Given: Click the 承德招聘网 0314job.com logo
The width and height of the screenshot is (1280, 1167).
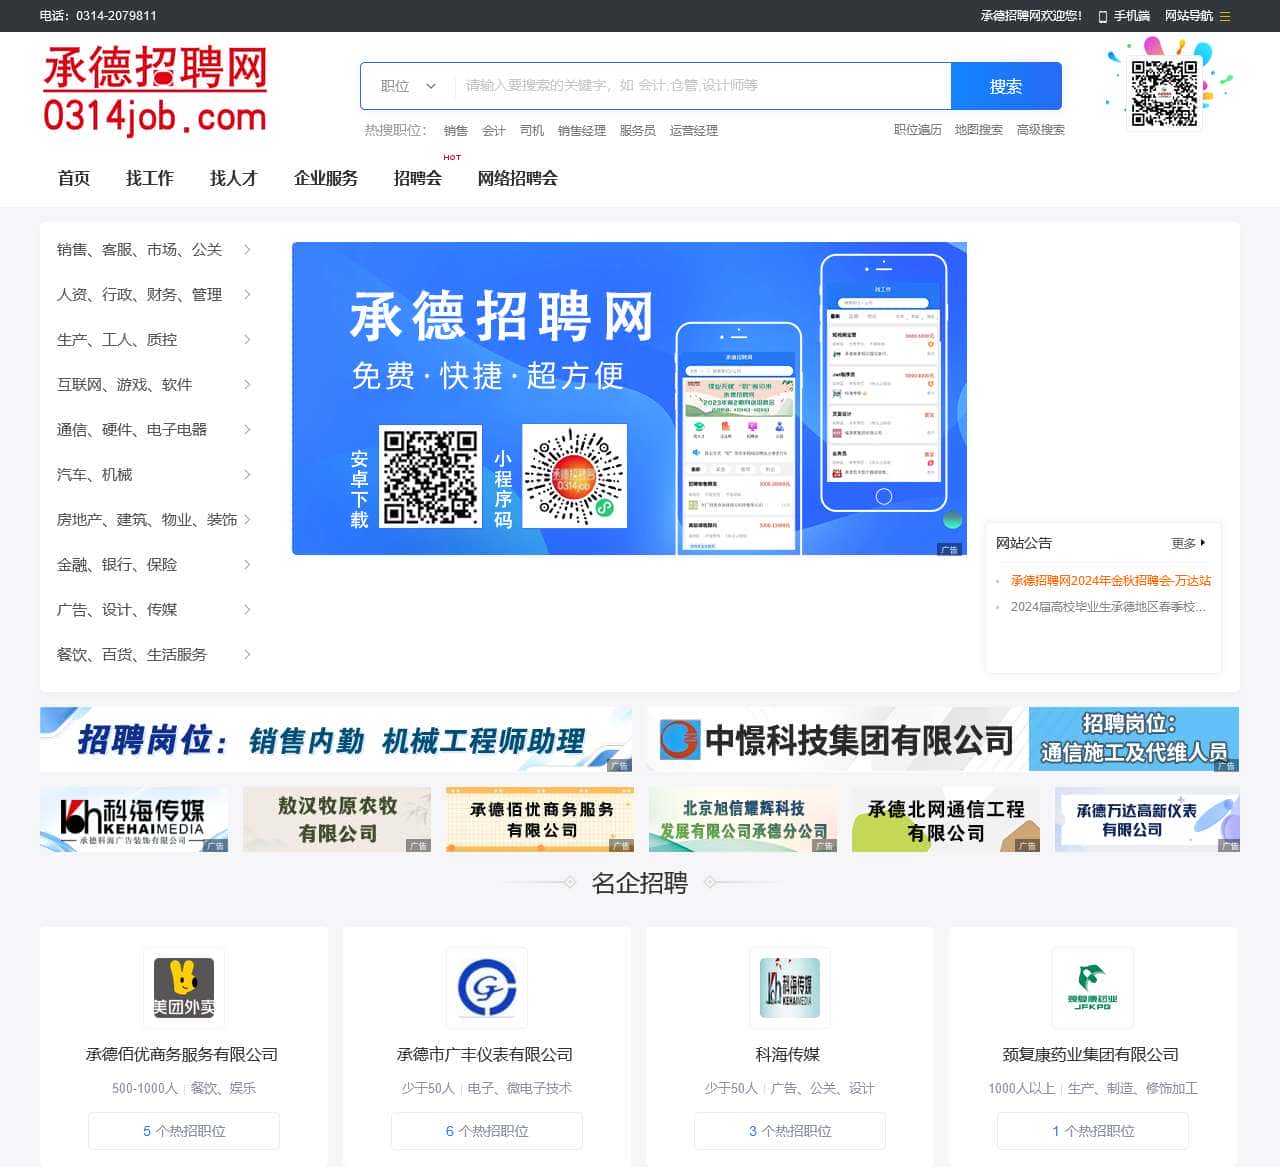Looking at the screenshot, I should tap(155, 91).
